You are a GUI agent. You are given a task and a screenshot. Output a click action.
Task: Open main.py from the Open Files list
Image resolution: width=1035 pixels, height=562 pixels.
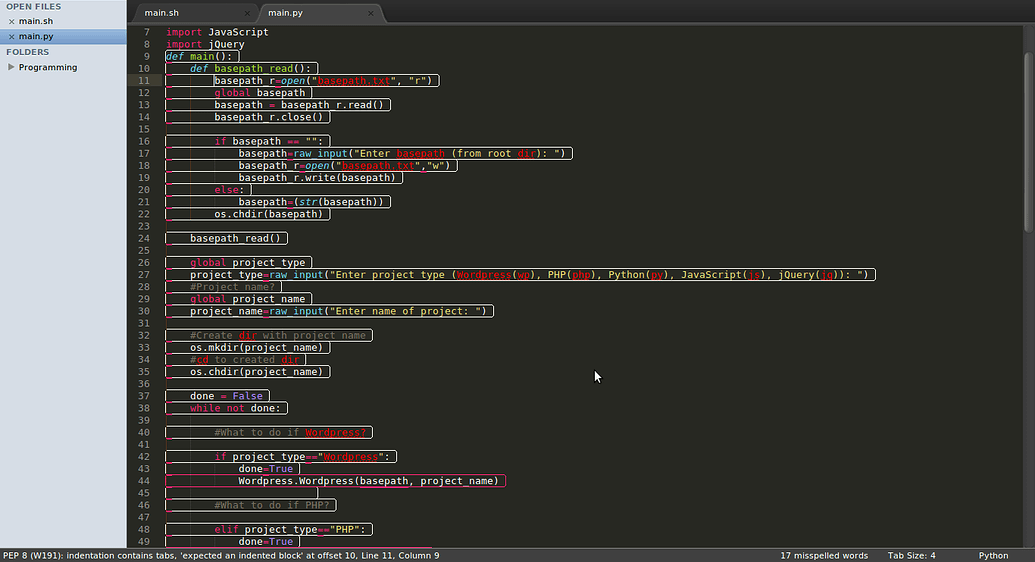[x=36, y=36]
